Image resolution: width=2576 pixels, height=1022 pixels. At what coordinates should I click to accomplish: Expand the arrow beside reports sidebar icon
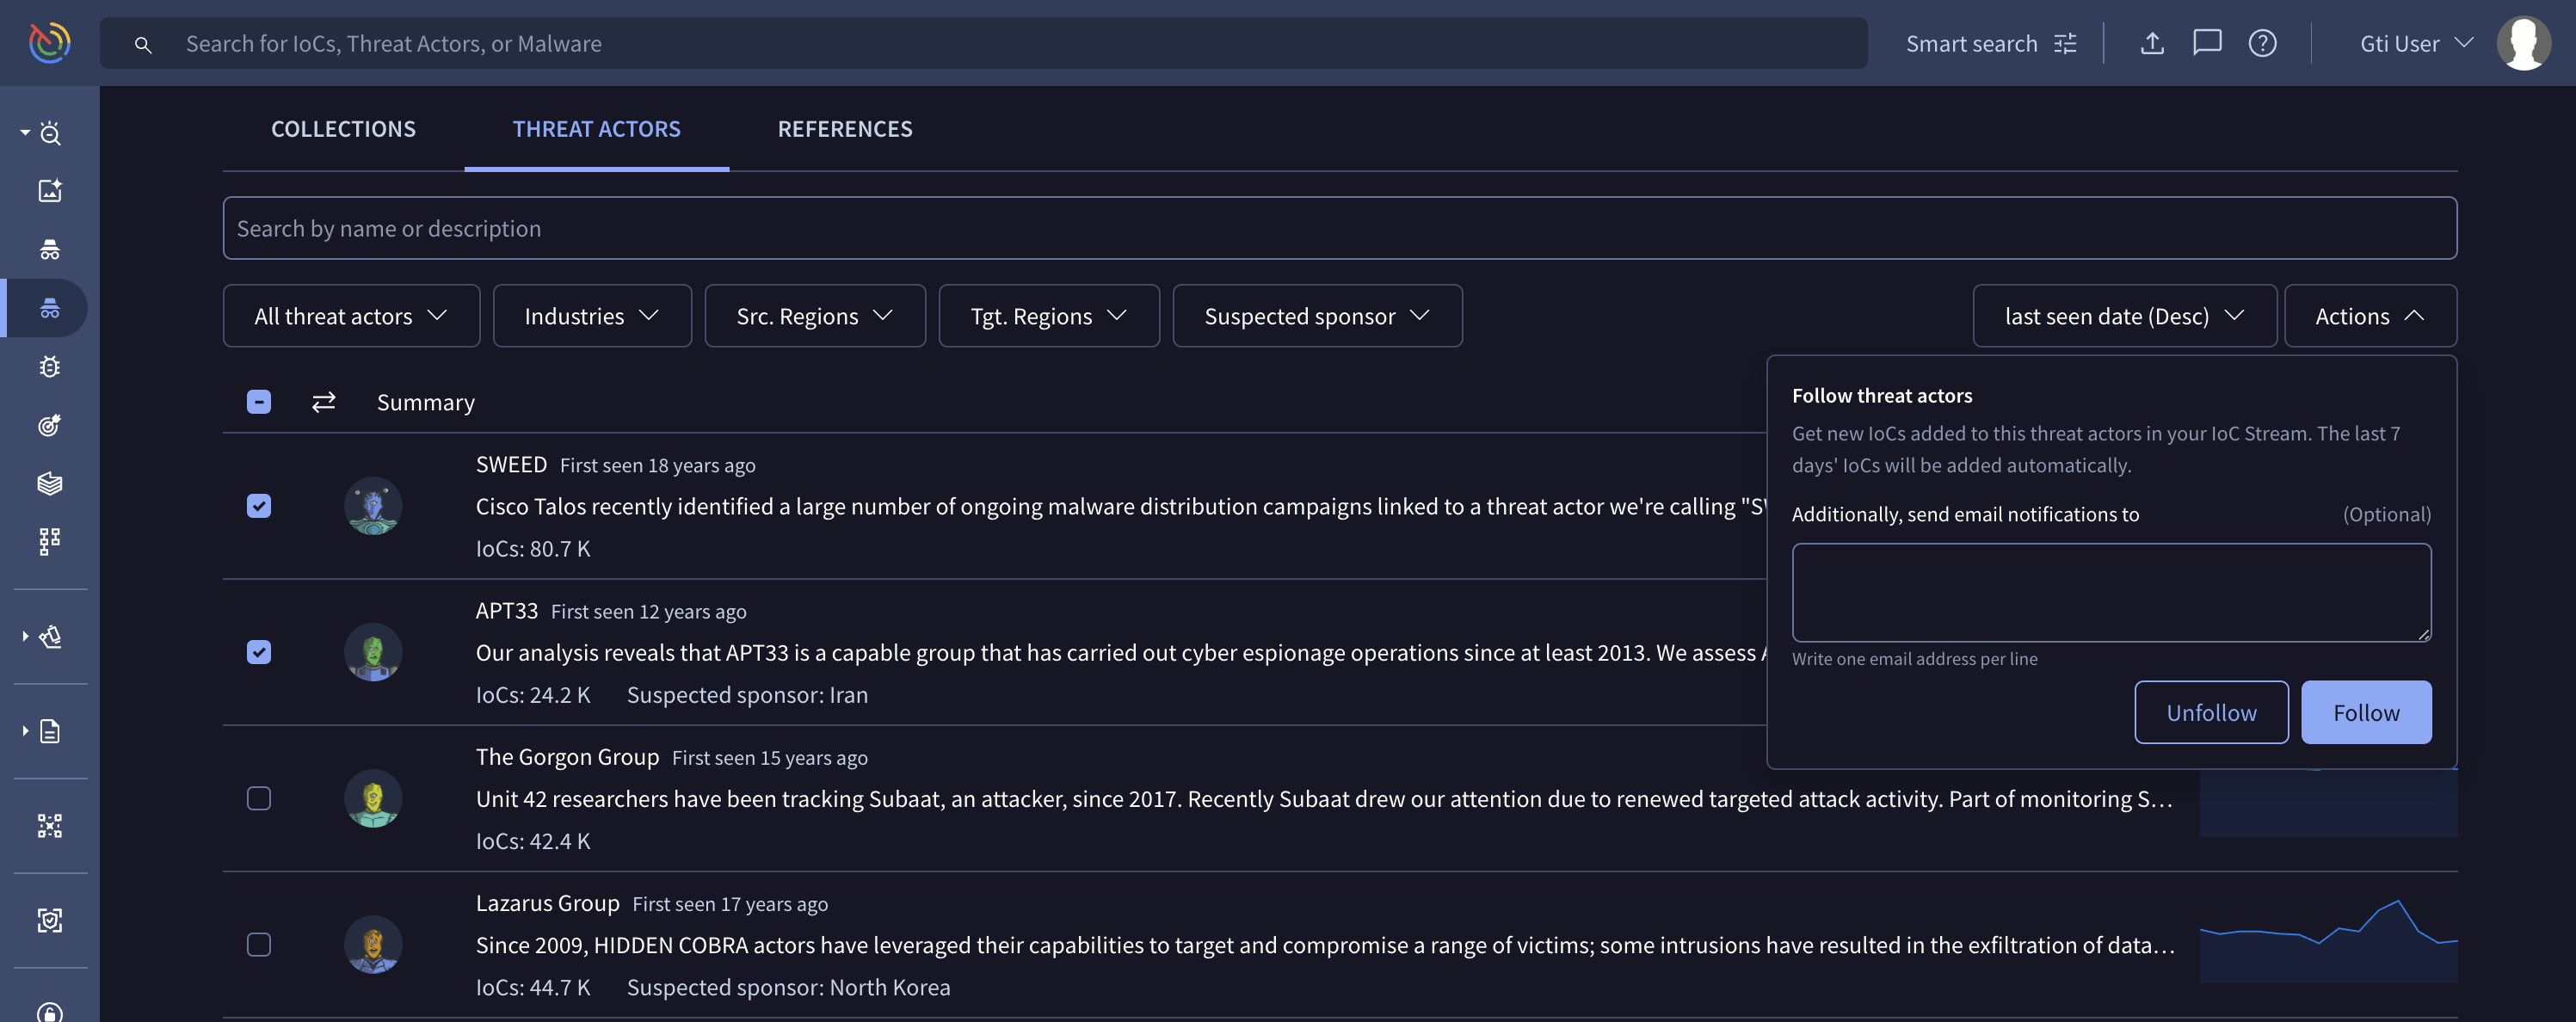pyautogui.click(x=25, y=731)
